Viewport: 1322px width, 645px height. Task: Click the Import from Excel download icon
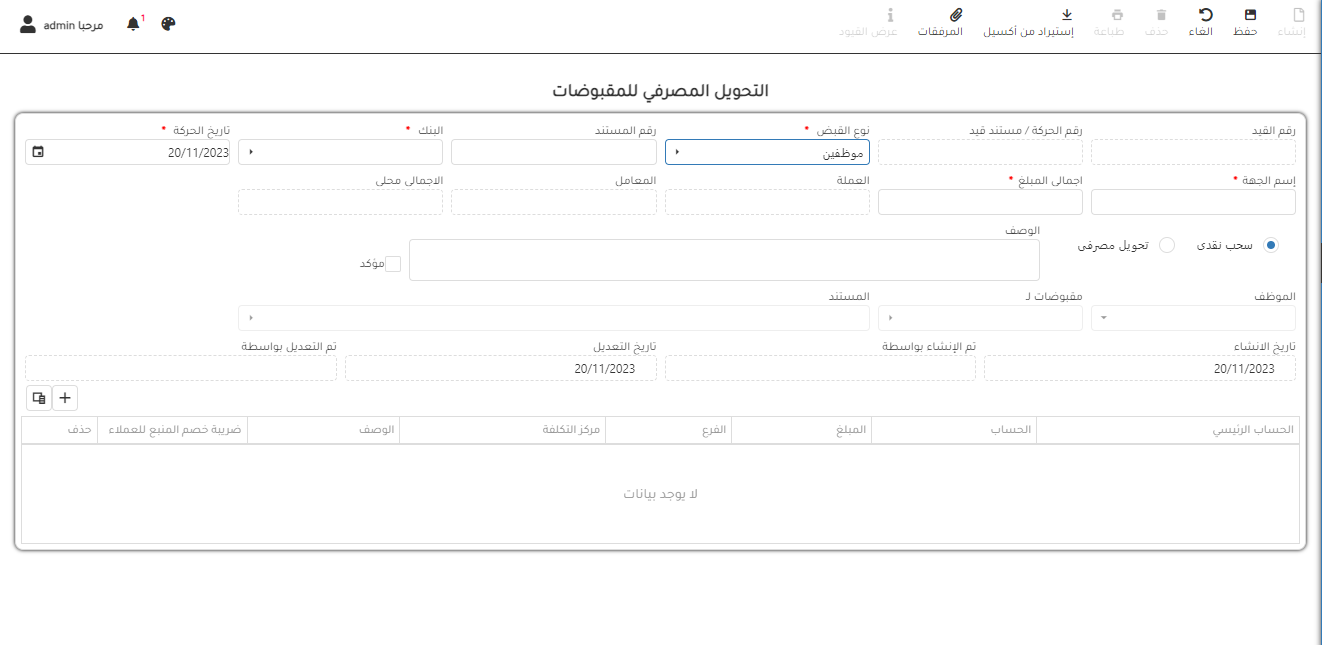coord(1066,15)
